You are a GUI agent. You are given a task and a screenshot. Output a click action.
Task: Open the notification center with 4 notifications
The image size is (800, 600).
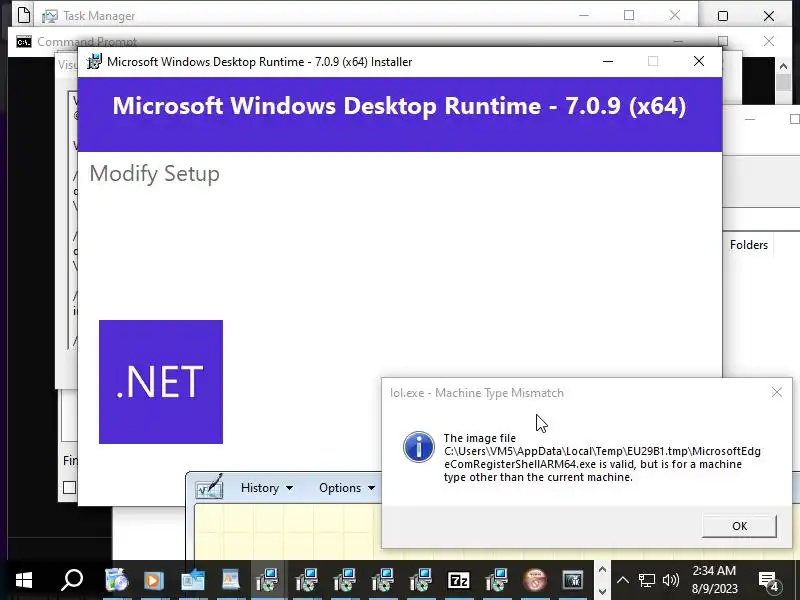[768, 581]
